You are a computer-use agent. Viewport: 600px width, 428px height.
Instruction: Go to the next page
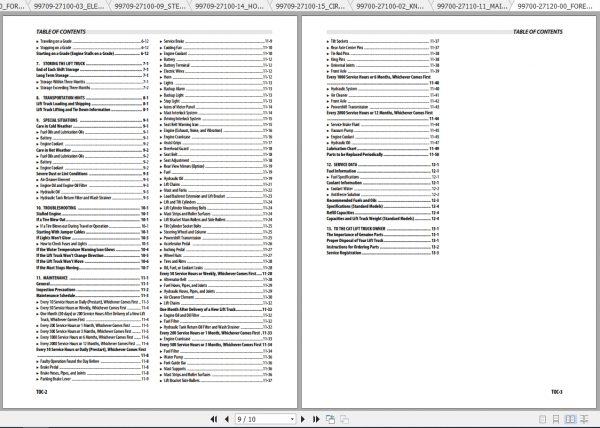(303, 419)
